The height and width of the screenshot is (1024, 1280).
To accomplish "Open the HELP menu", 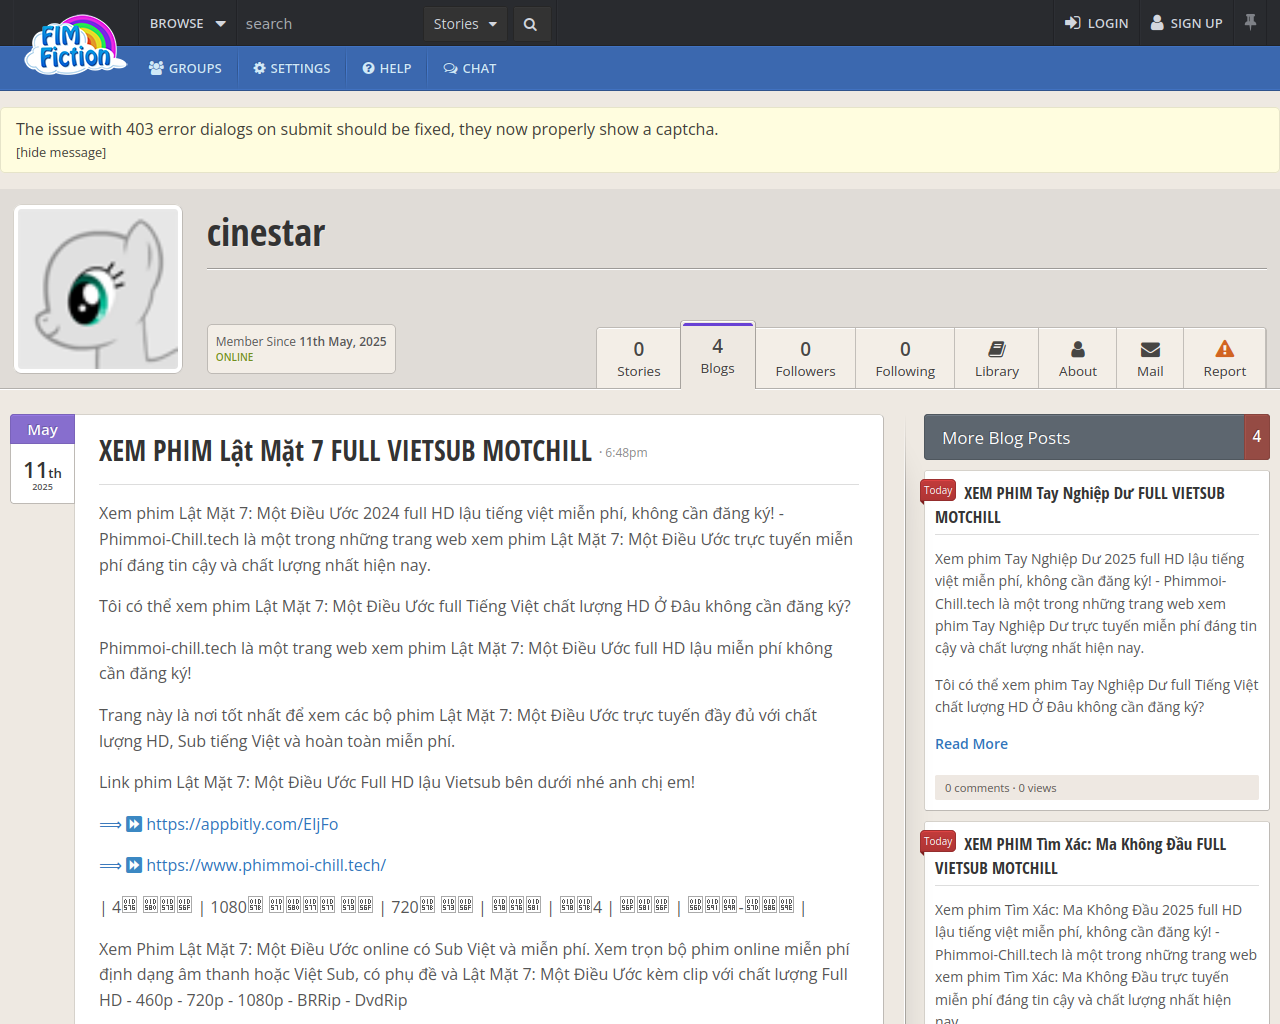I will (x=387, y=68).
